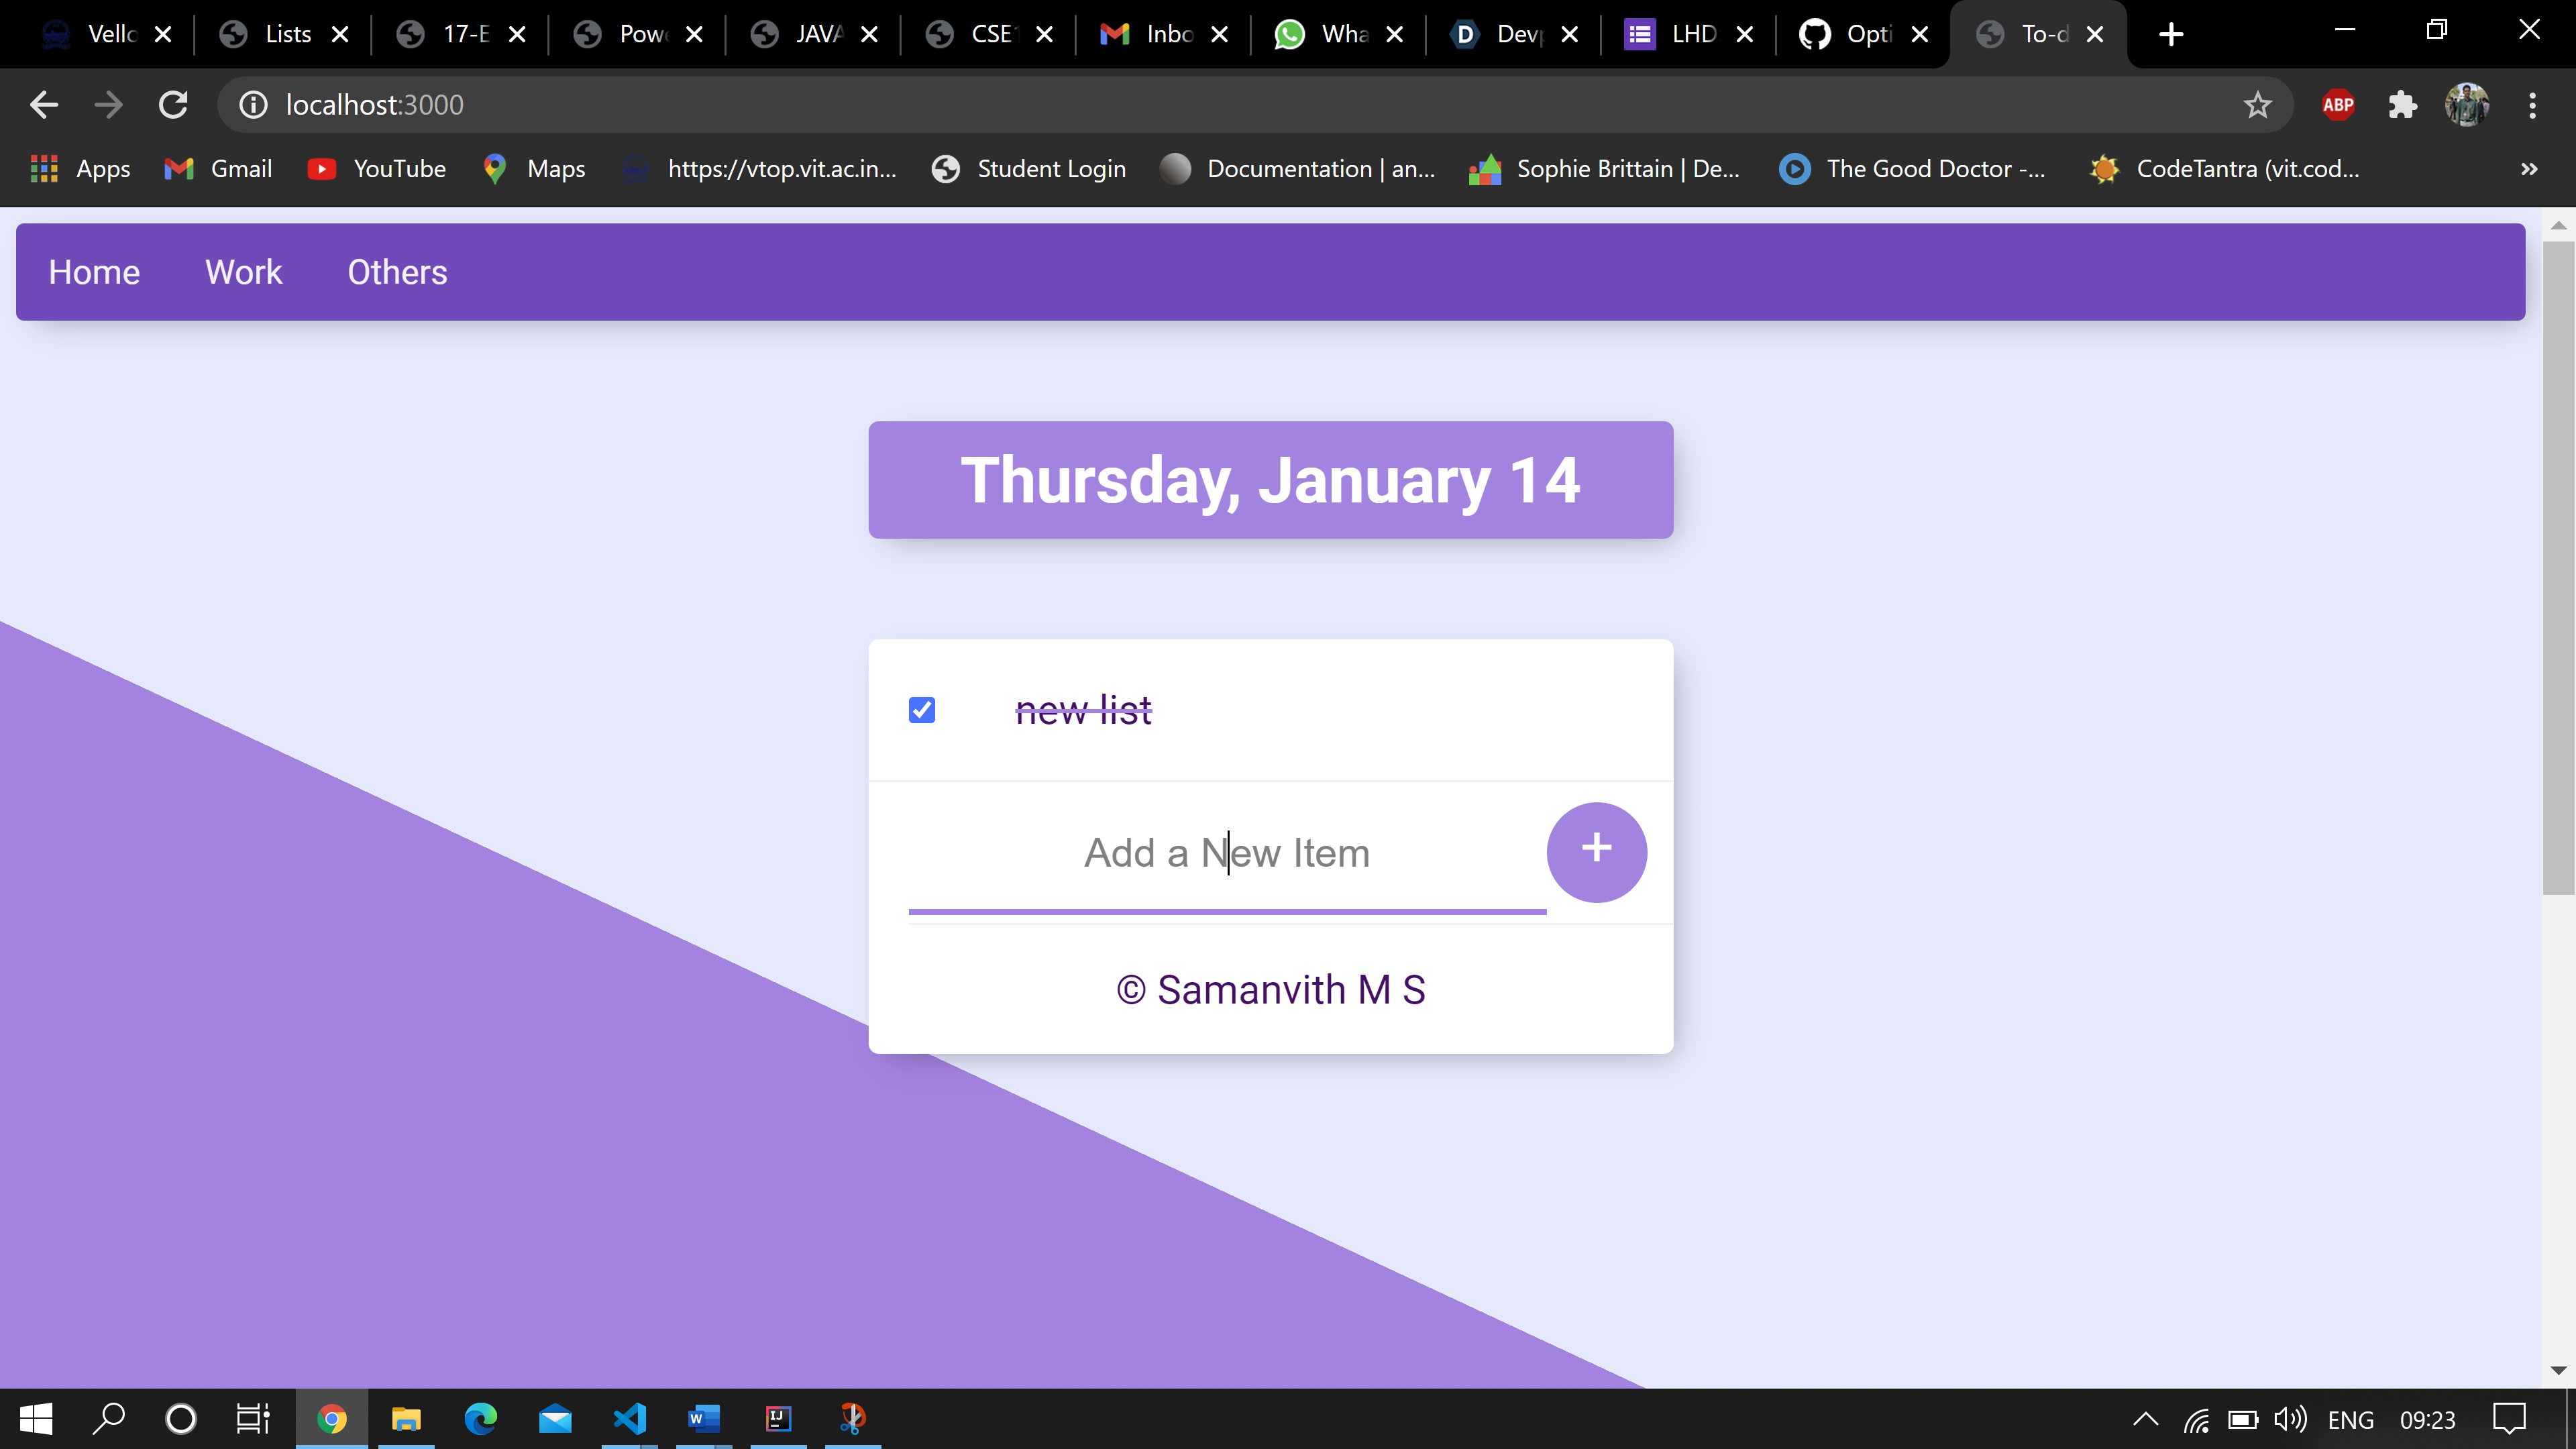Open File Explorer from the taskbar
Screen dimensions: 2576x1449
pos(405,1418)
